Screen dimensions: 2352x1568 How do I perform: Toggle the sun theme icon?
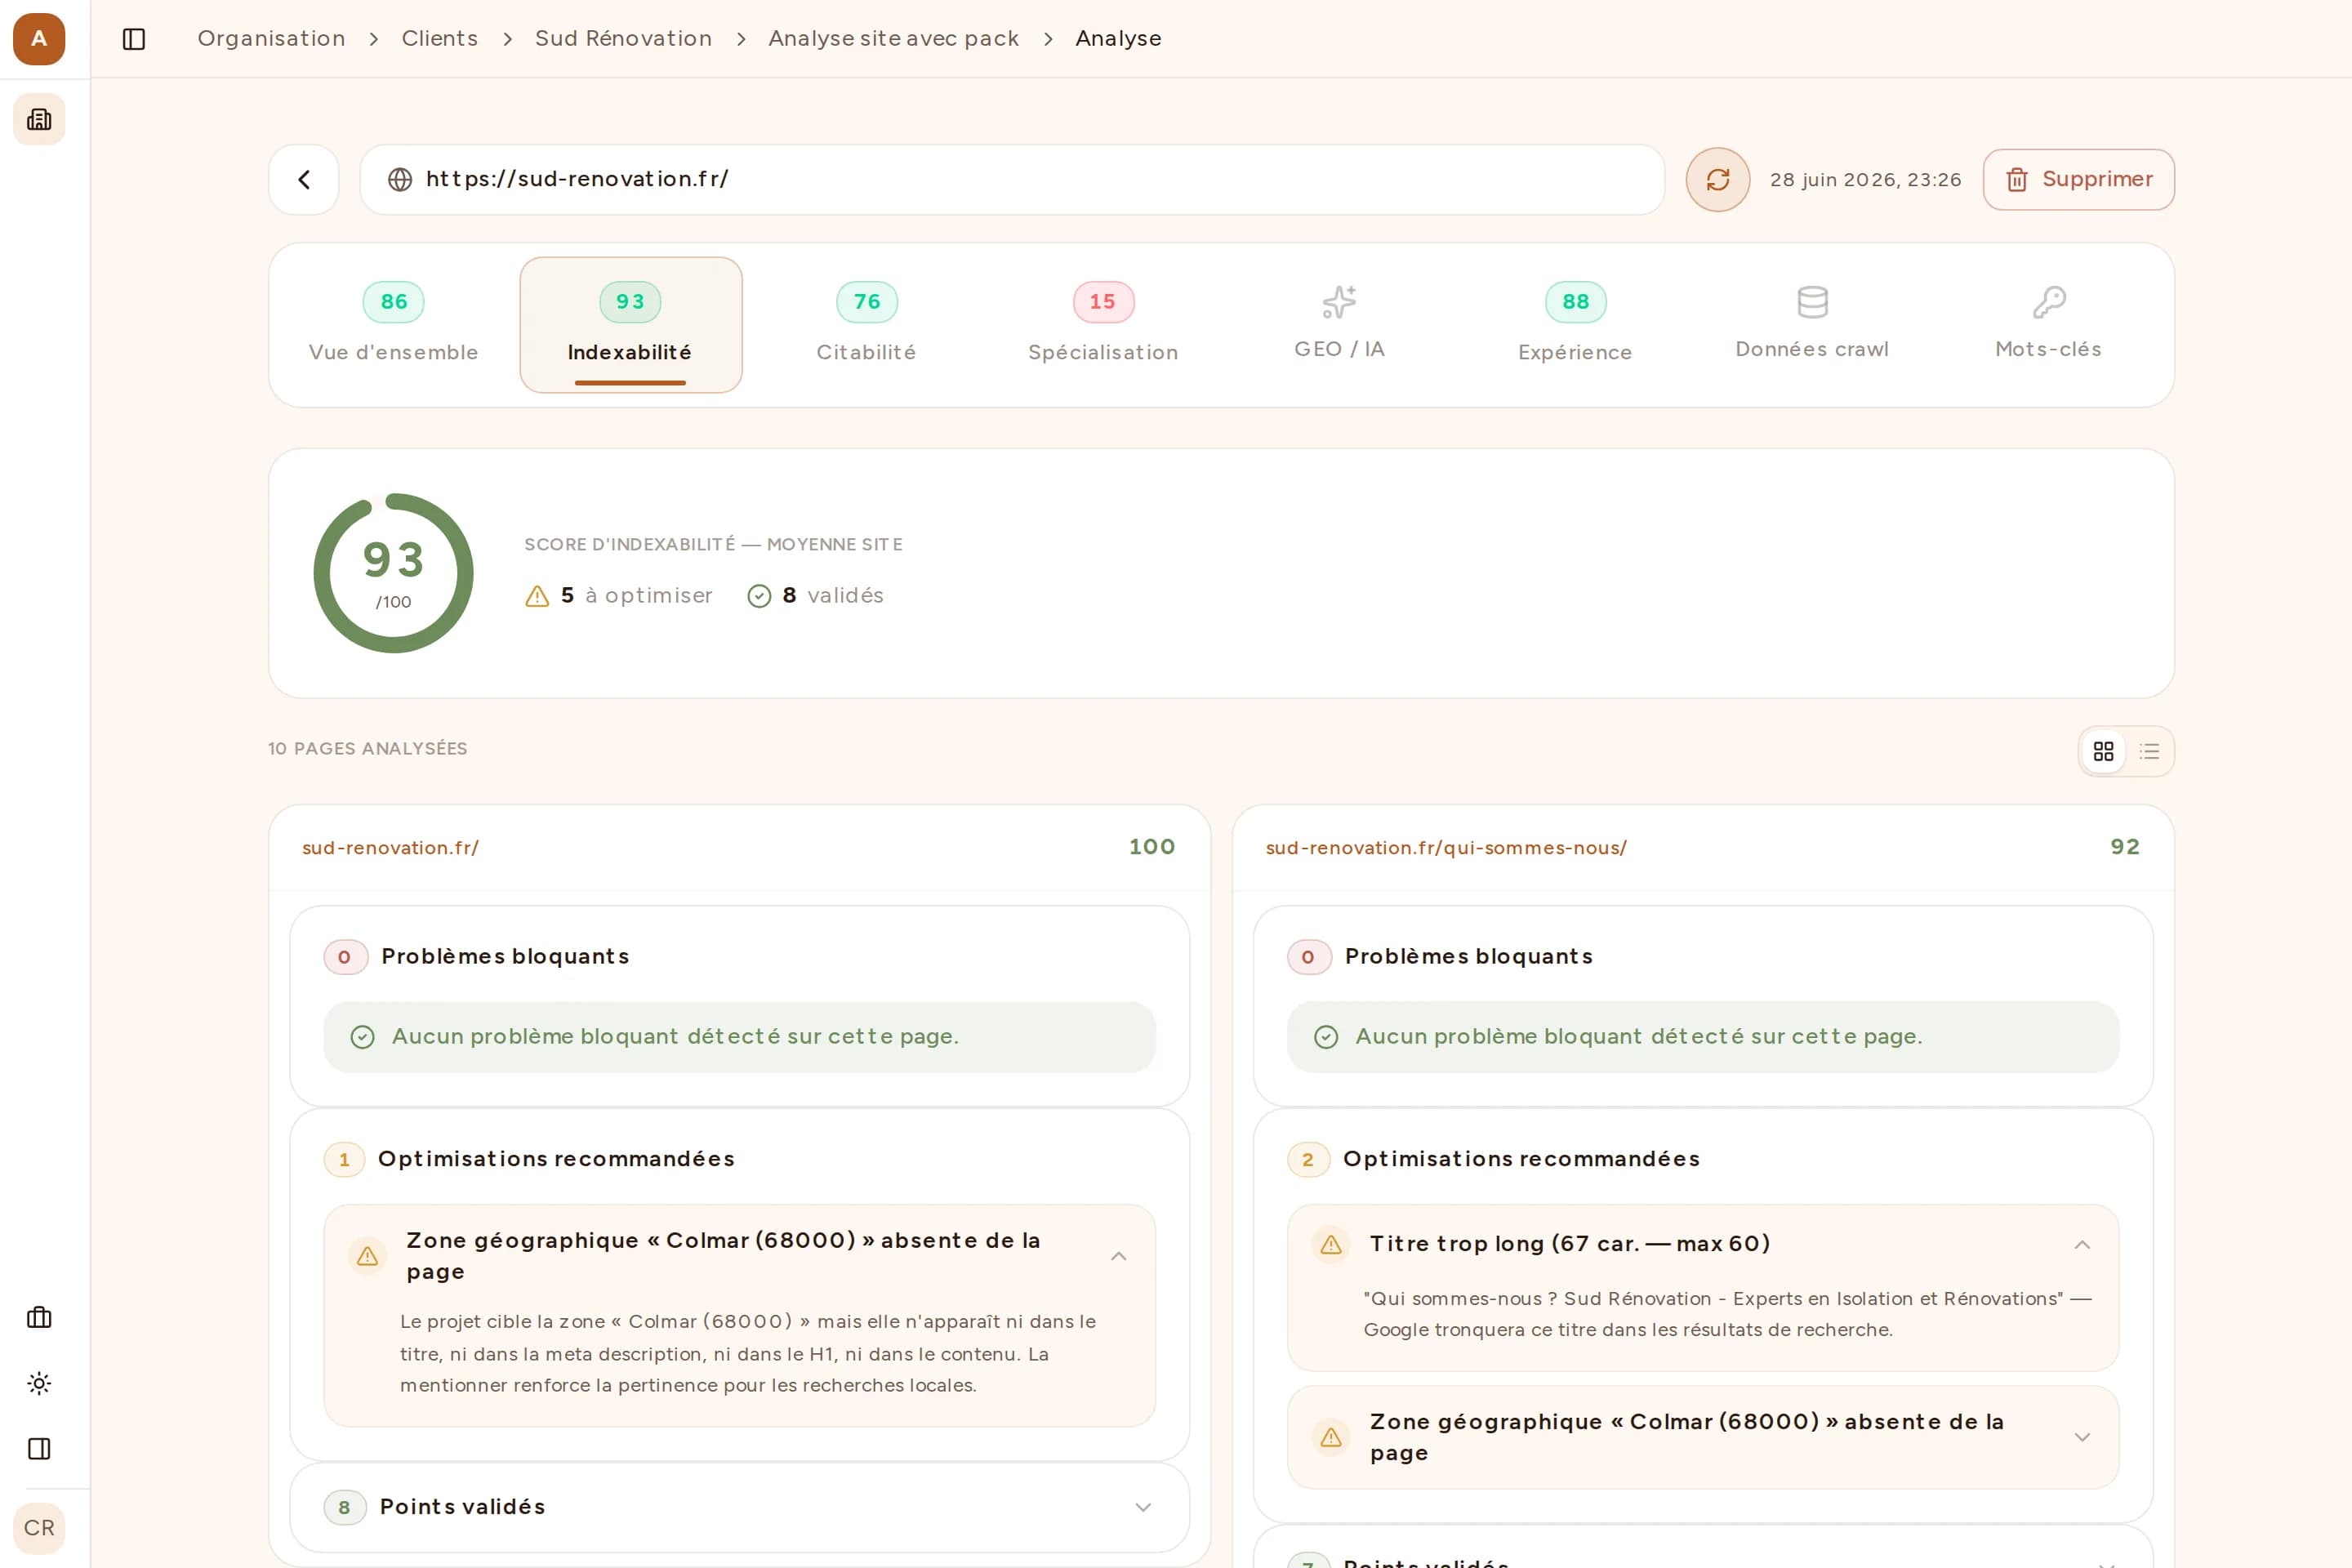click(39, 1383)
